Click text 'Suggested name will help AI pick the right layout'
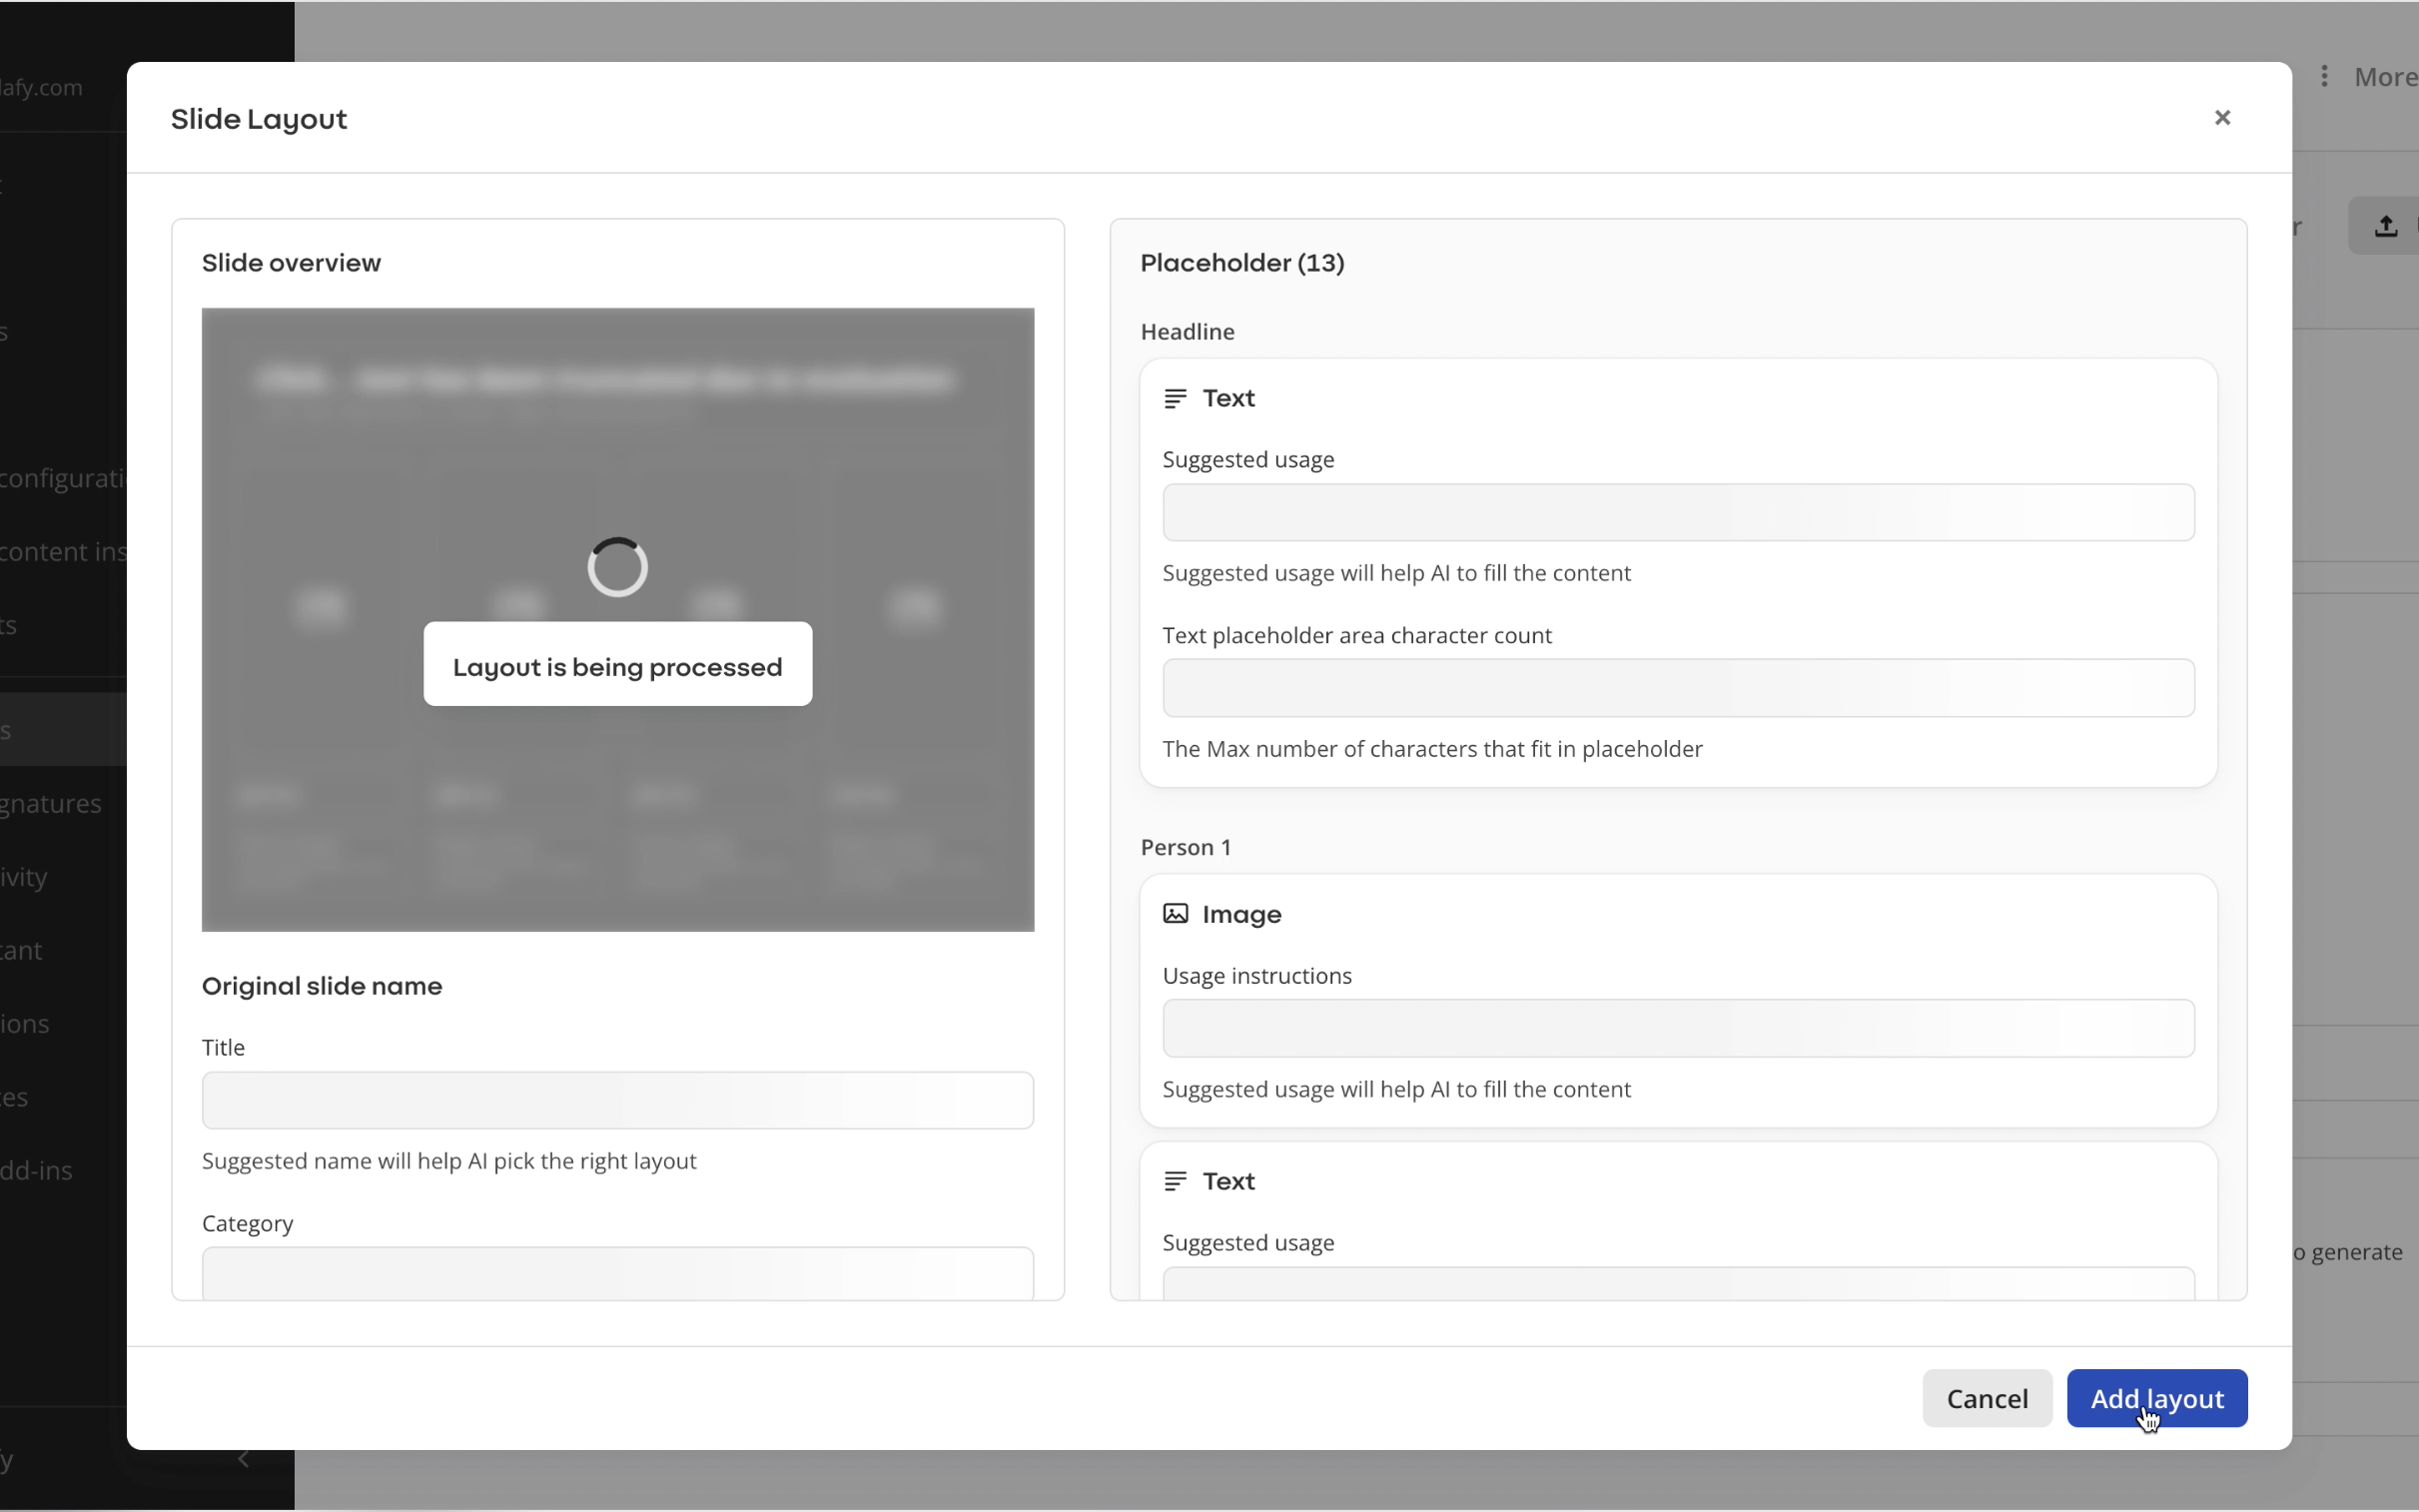The height and width of the screenshot is (1512, 2419). click(449, 1161)
